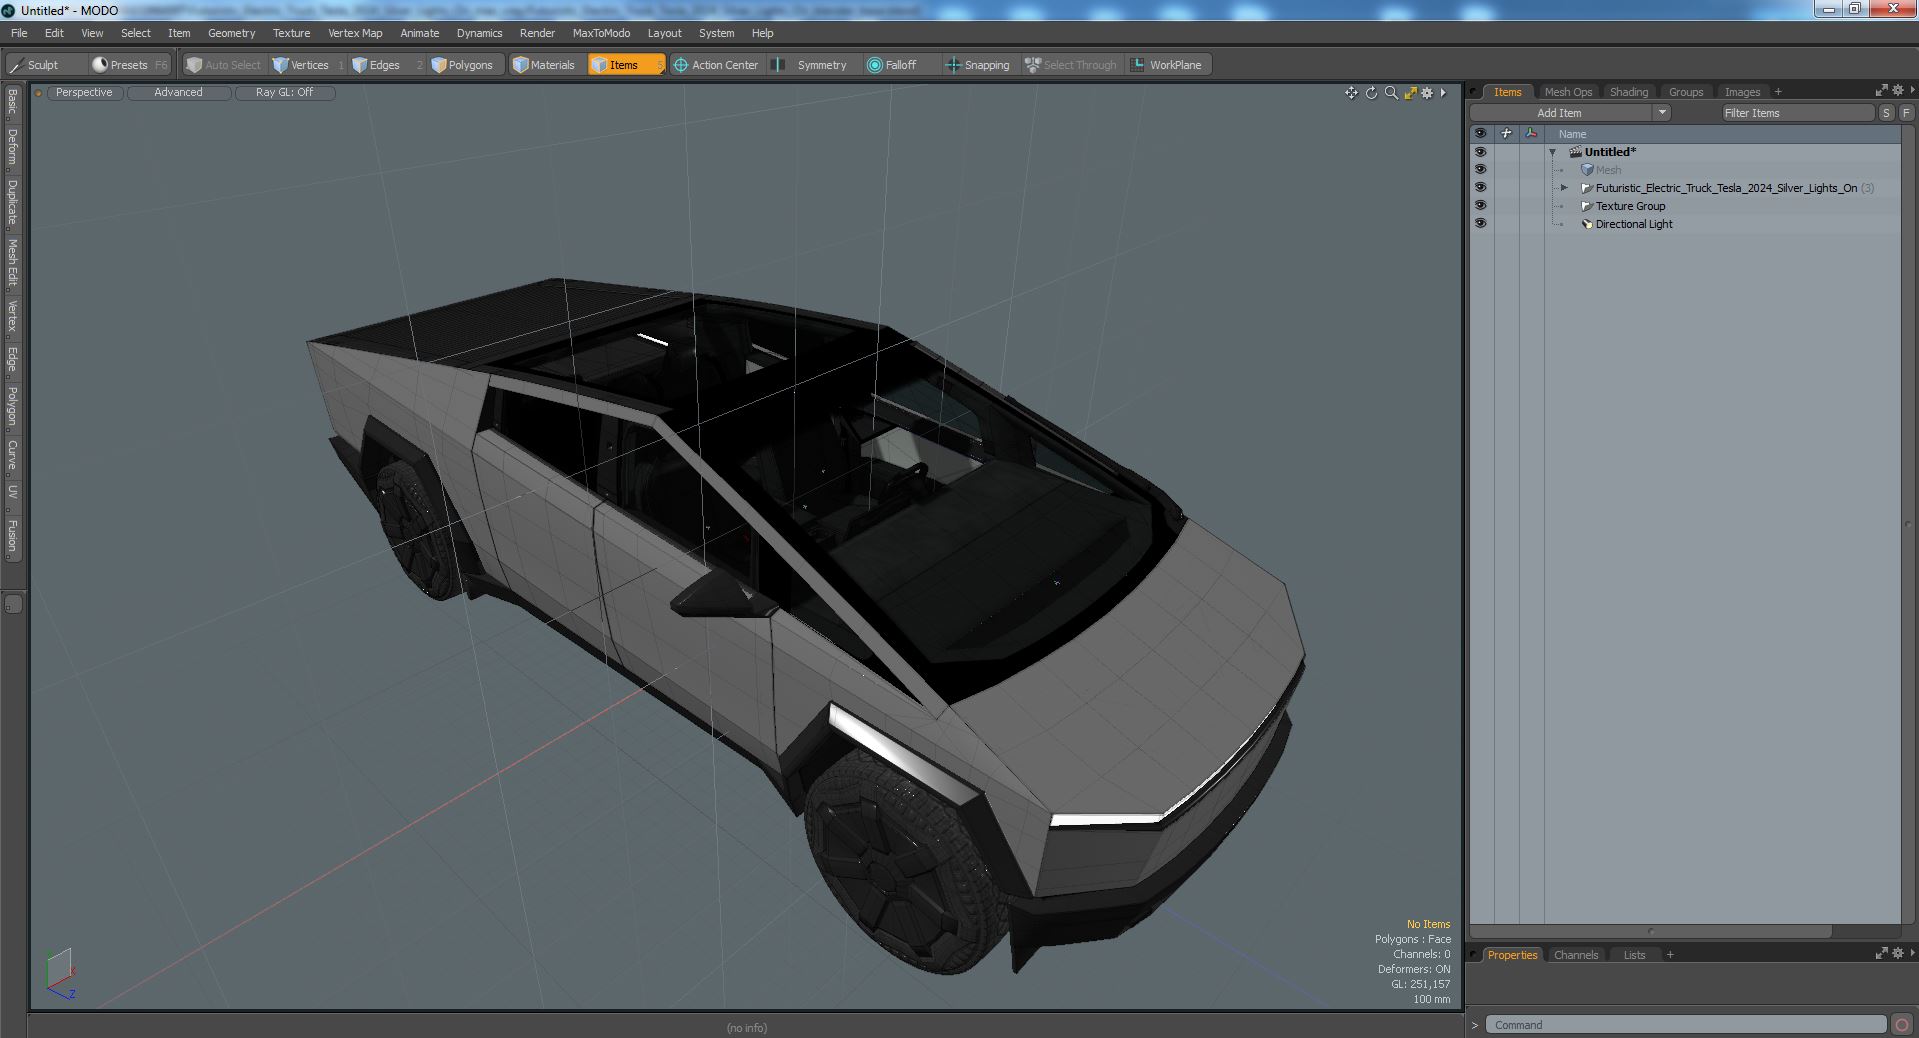Screen dimensions: 1919x1038
Task: Open the Render menu
Action: pos(537,33)
